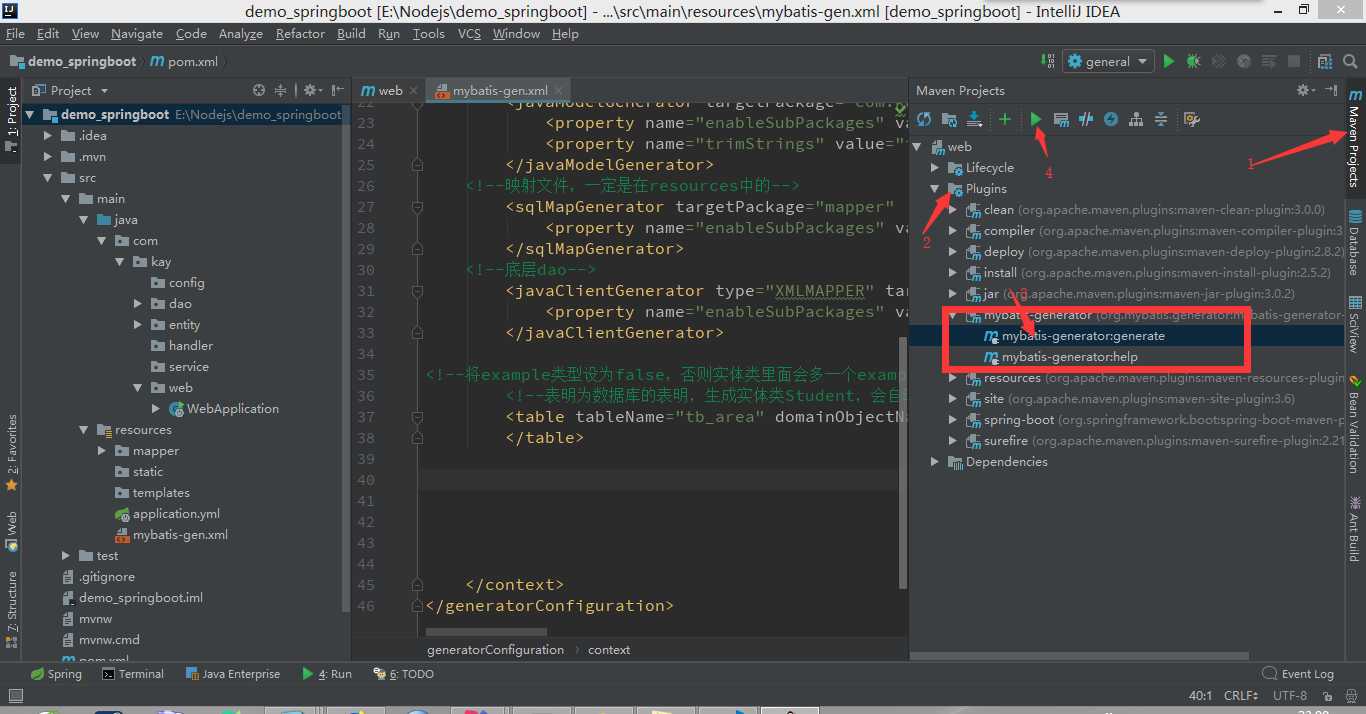Hide the Maven Projects panel
Image resolution: width=1366 pixels, height=714 pixels.
[1331, 90]
